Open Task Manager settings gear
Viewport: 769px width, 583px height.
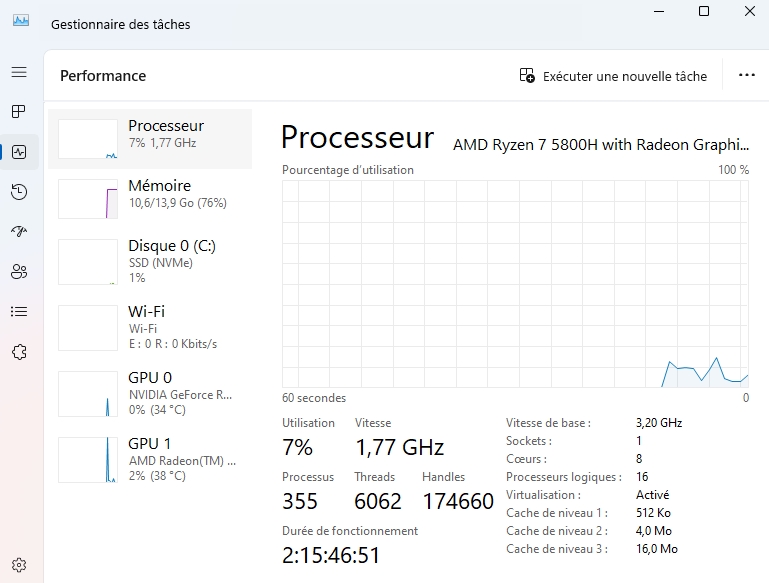[x=18, y=565]
